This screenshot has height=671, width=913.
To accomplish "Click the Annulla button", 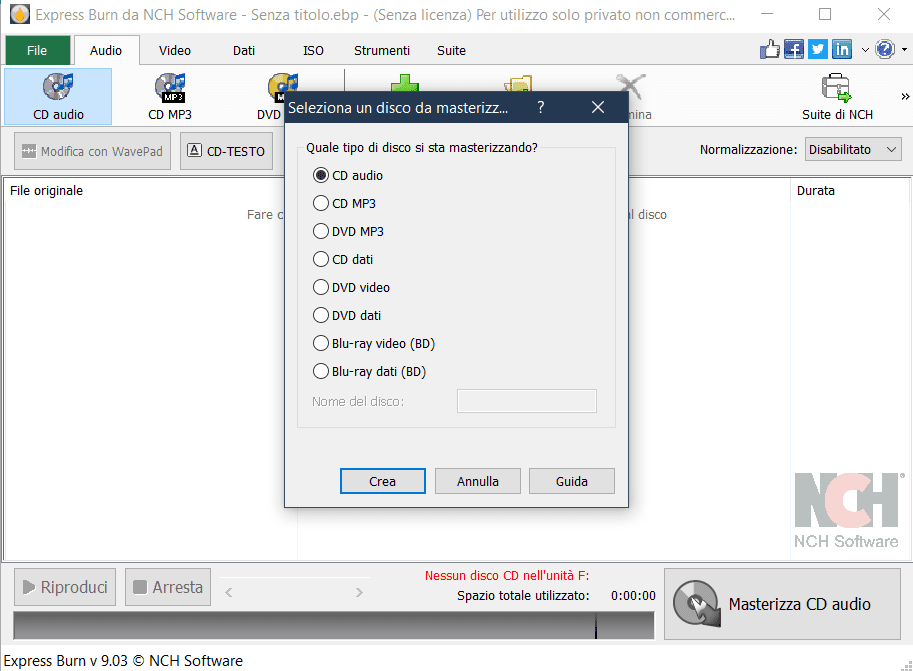I will coord(477,481).
